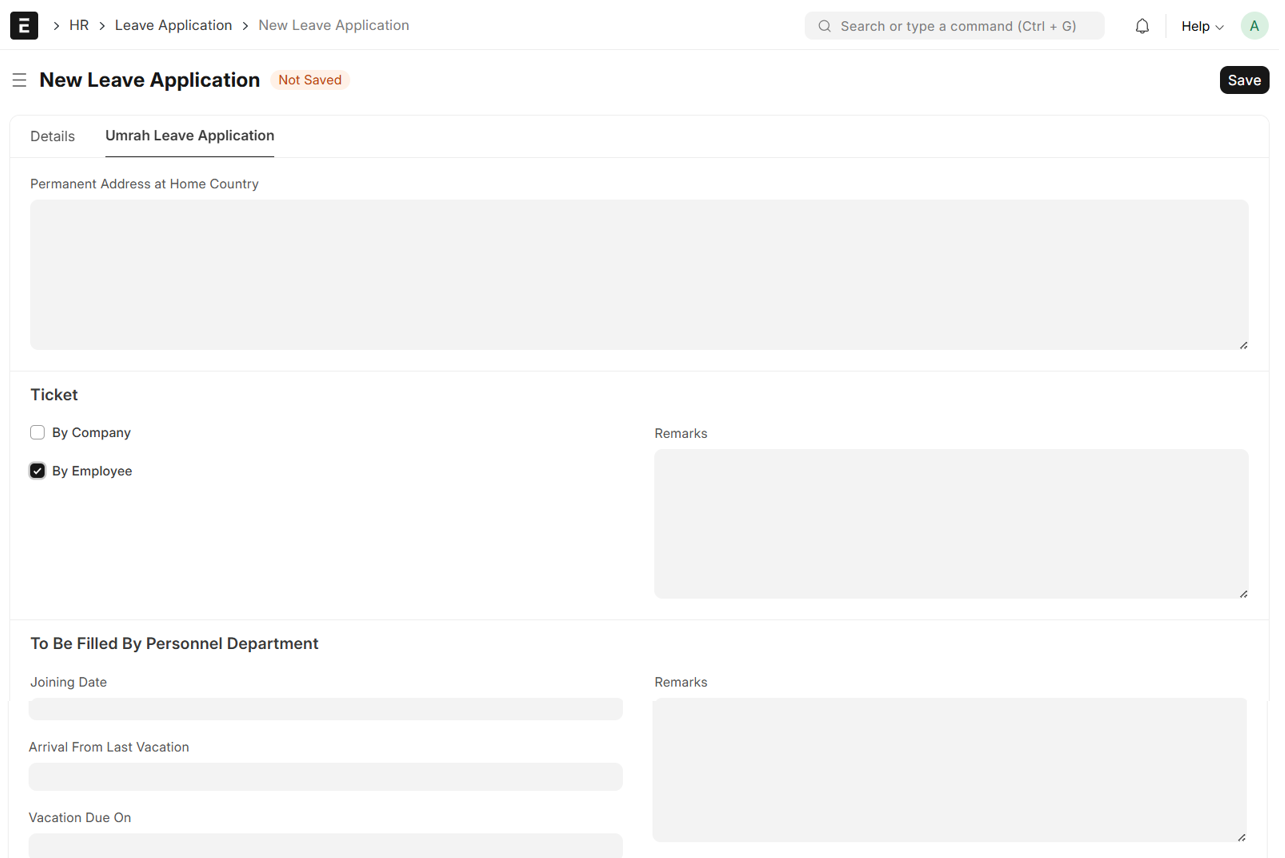Grab resize handle of Ticket Remarks textarea

[x=1243, y=594]
